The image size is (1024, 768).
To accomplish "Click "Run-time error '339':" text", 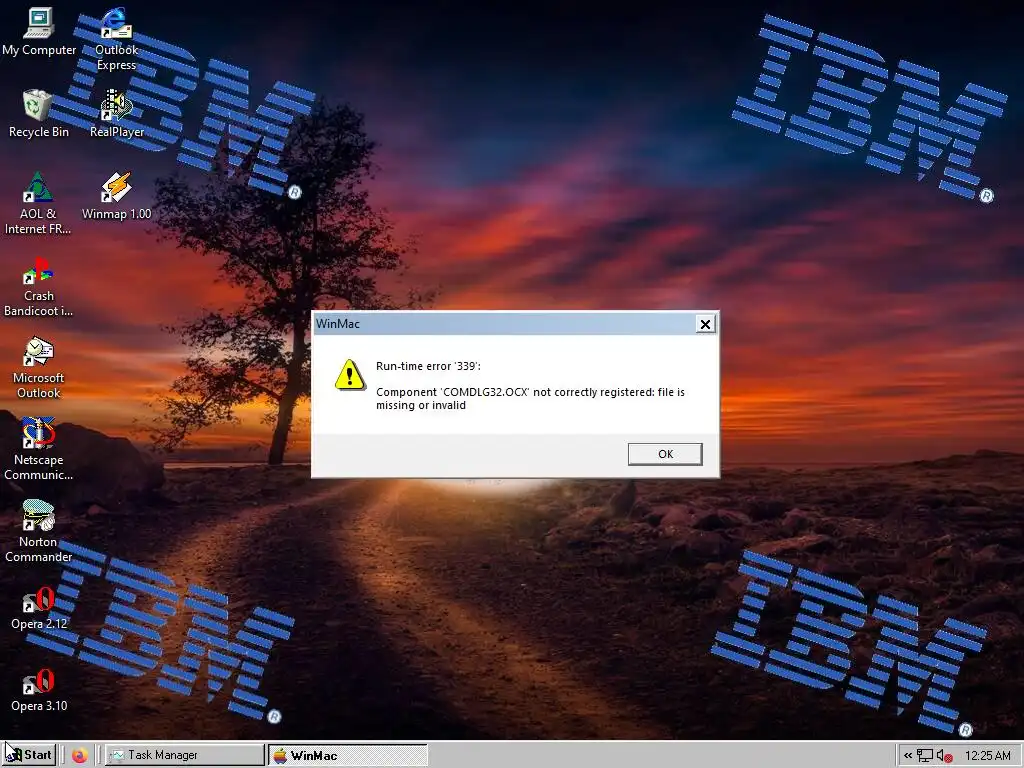I will pyautogui.click(x=428, y=366).
